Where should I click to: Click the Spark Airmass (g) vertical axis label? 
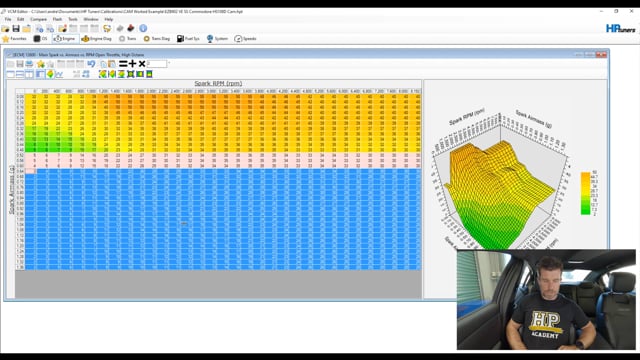11,189
